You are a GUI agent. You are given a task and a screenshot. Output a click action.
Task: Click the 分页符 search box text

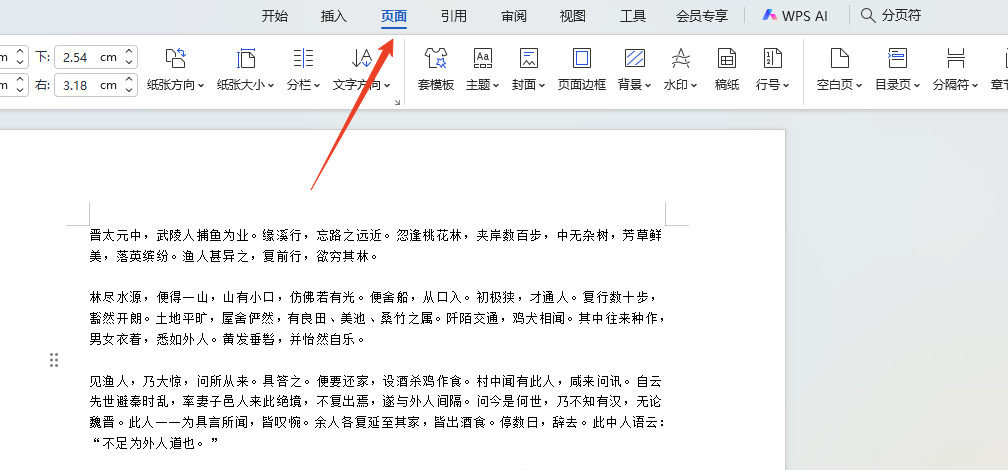coord(901,15)
